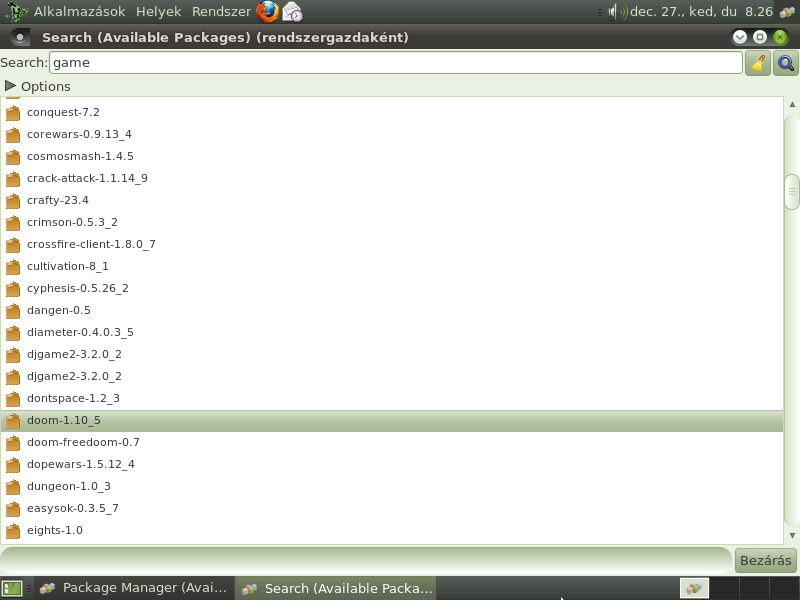Viewport: 800px width, 600px height.
Task: Click package icon beside crimson-0.5.3_2
Action: (x=13, y=222)
